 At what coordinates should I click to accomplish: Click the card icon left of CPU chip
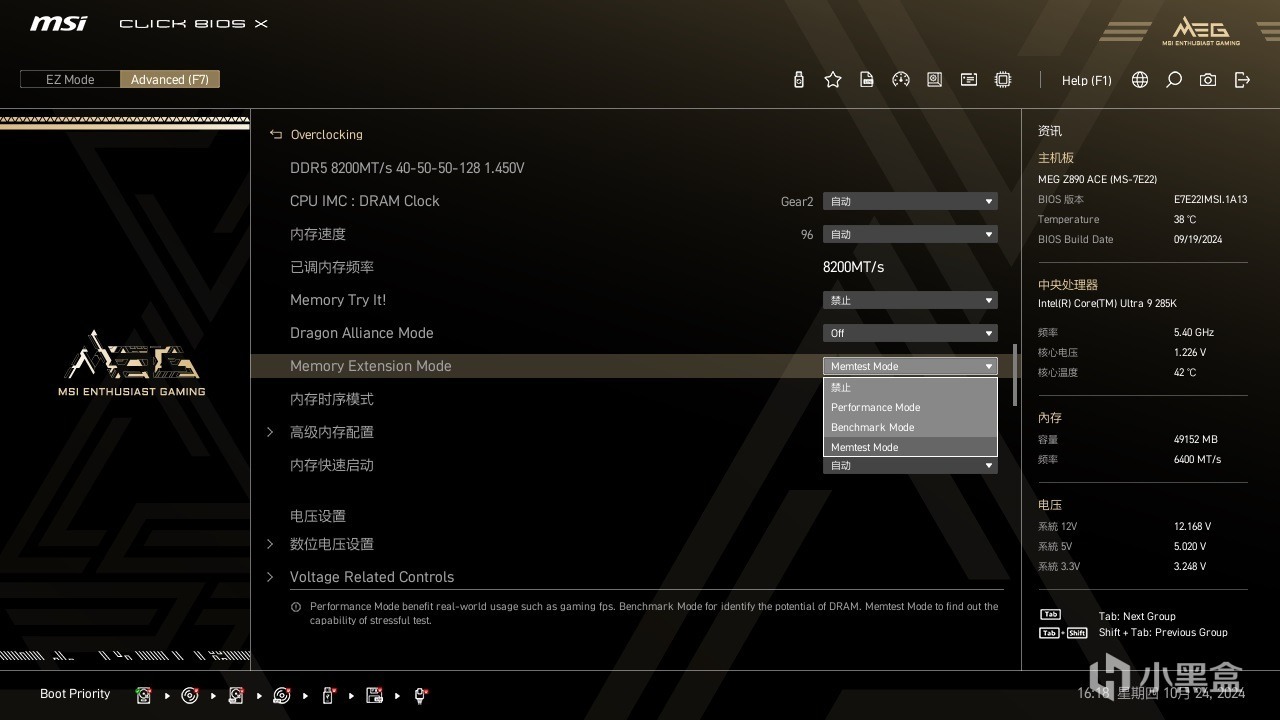[969, 80]
